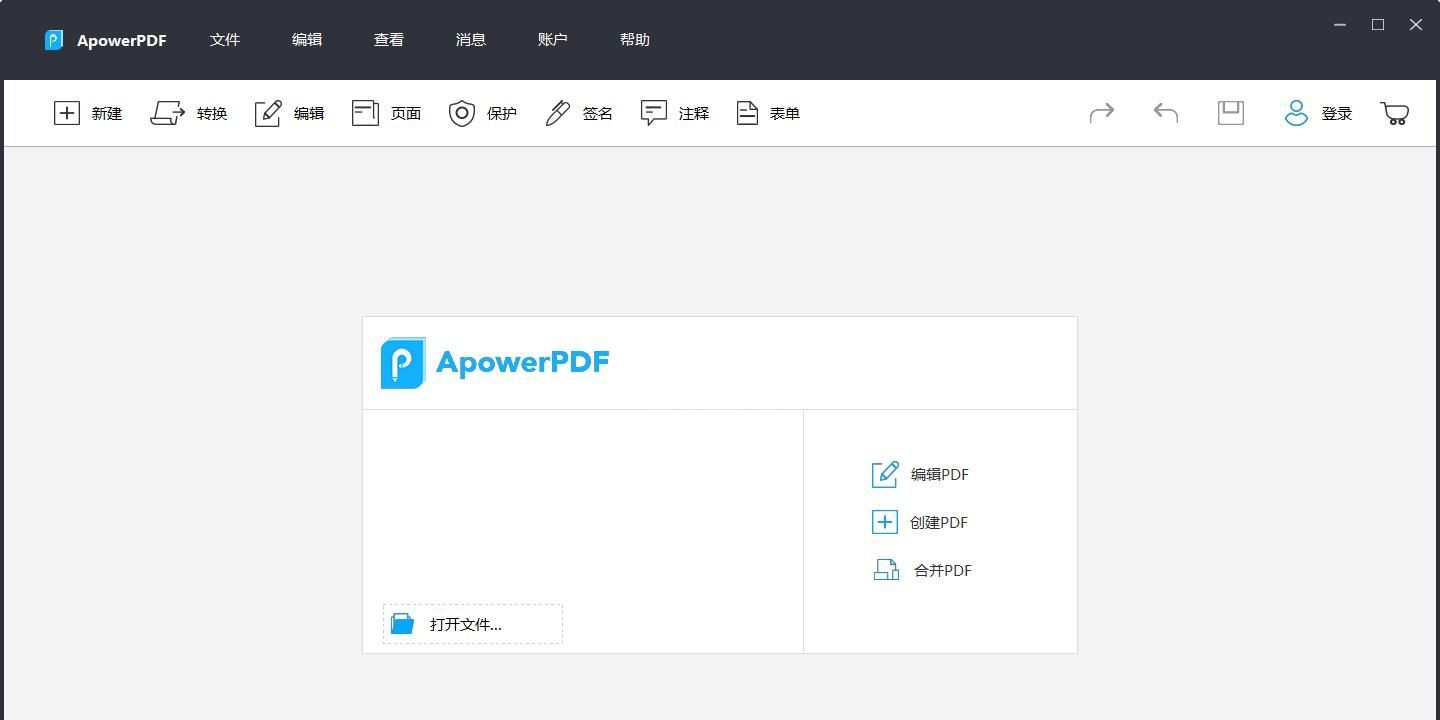Open the 查看 menu
1440x720 pixels.
point(389,40)
